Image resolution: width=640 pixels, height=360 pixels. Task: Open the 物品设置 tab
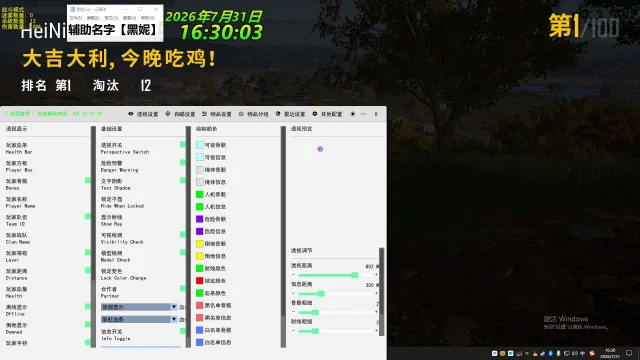click(x=217, y=114)
